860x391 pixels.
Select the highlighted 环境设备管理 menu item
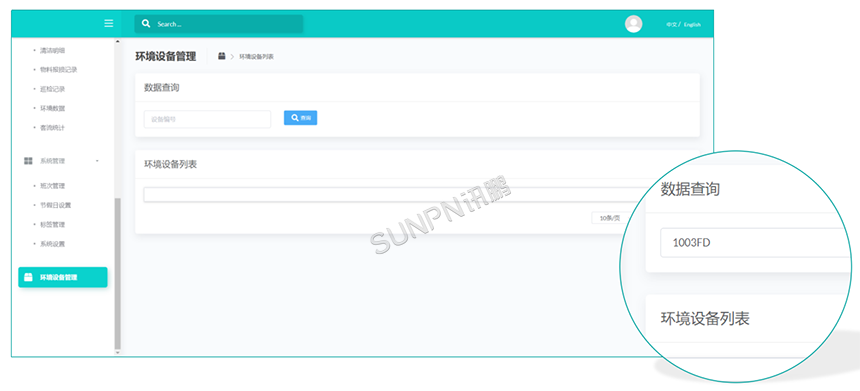click(63, 277)
